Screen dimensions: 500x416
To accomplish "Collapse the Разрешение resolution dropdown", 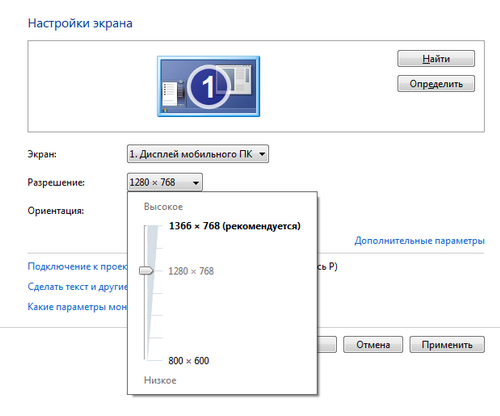I will tap(165, 182).
